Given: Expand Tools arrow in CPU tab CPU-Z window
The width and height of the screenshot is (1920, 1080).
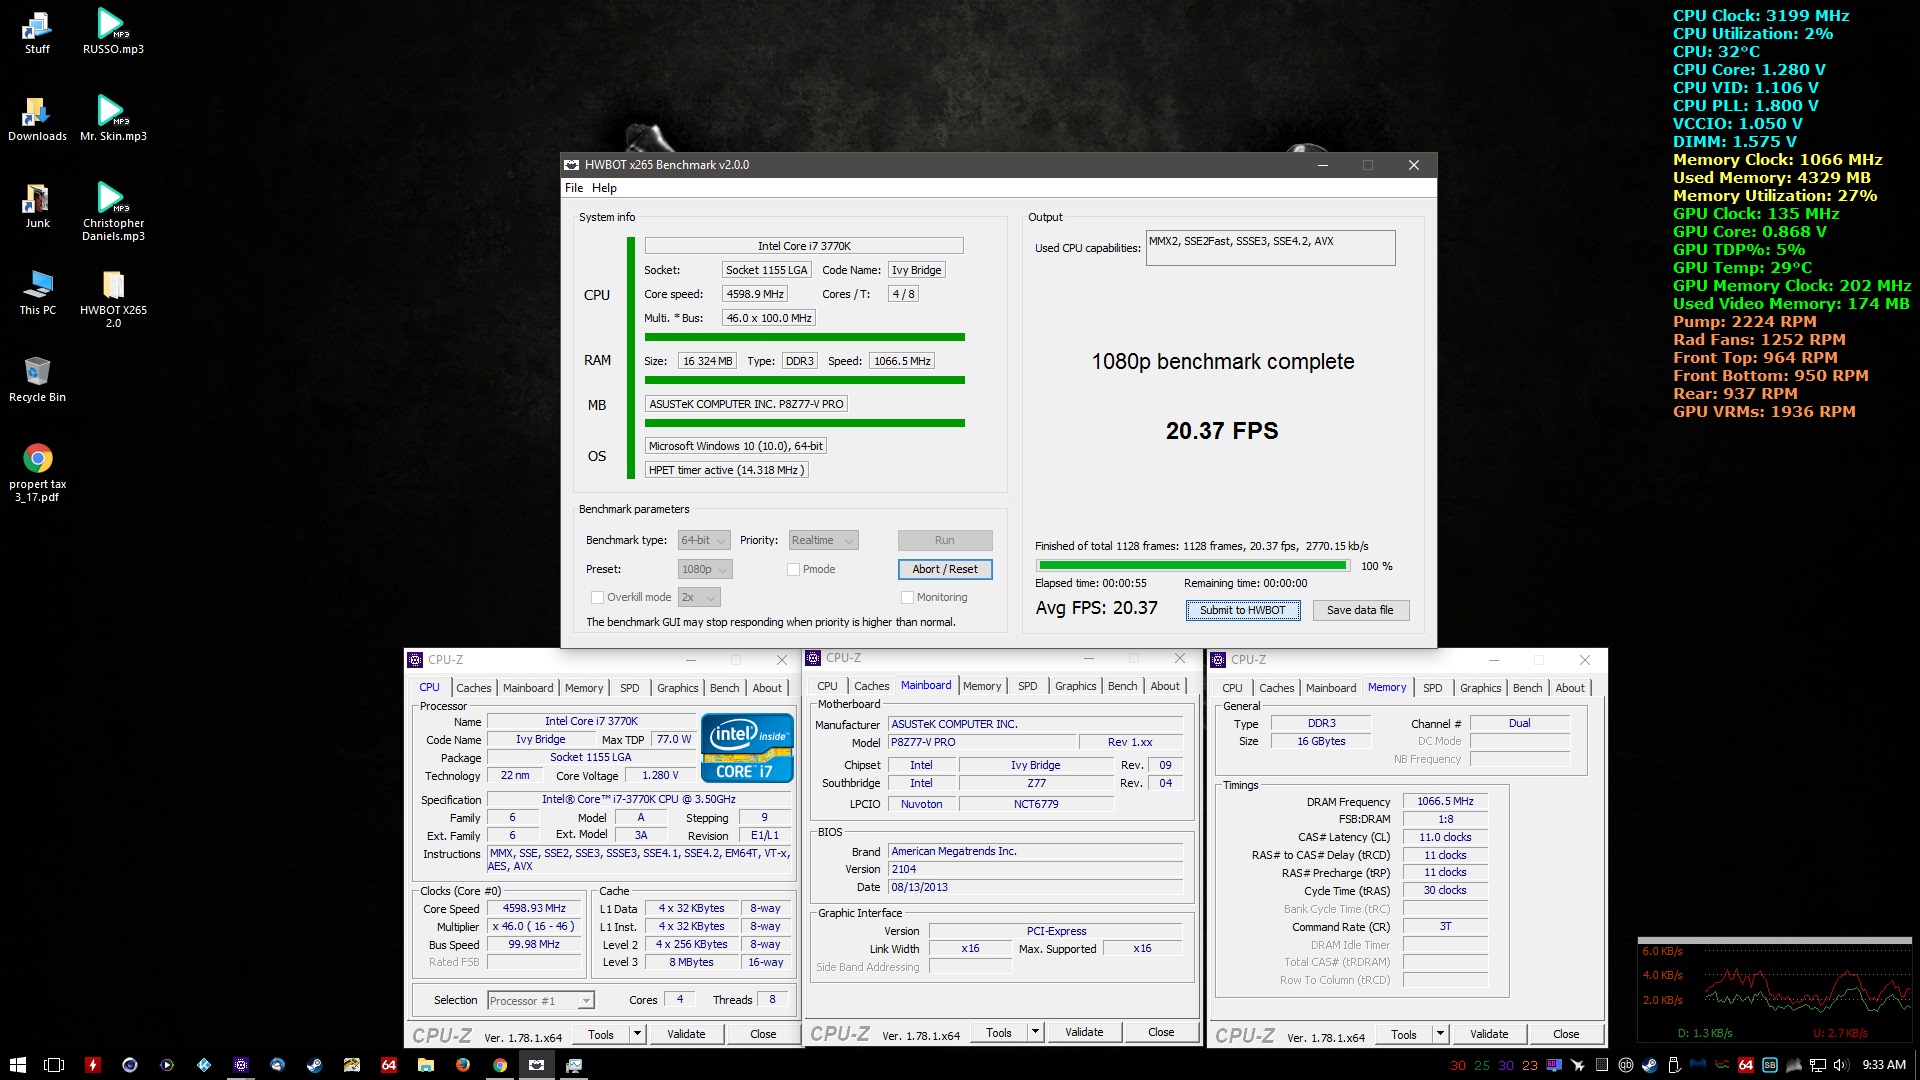Looking at the screenshot, I should (x=637, y=1034).
